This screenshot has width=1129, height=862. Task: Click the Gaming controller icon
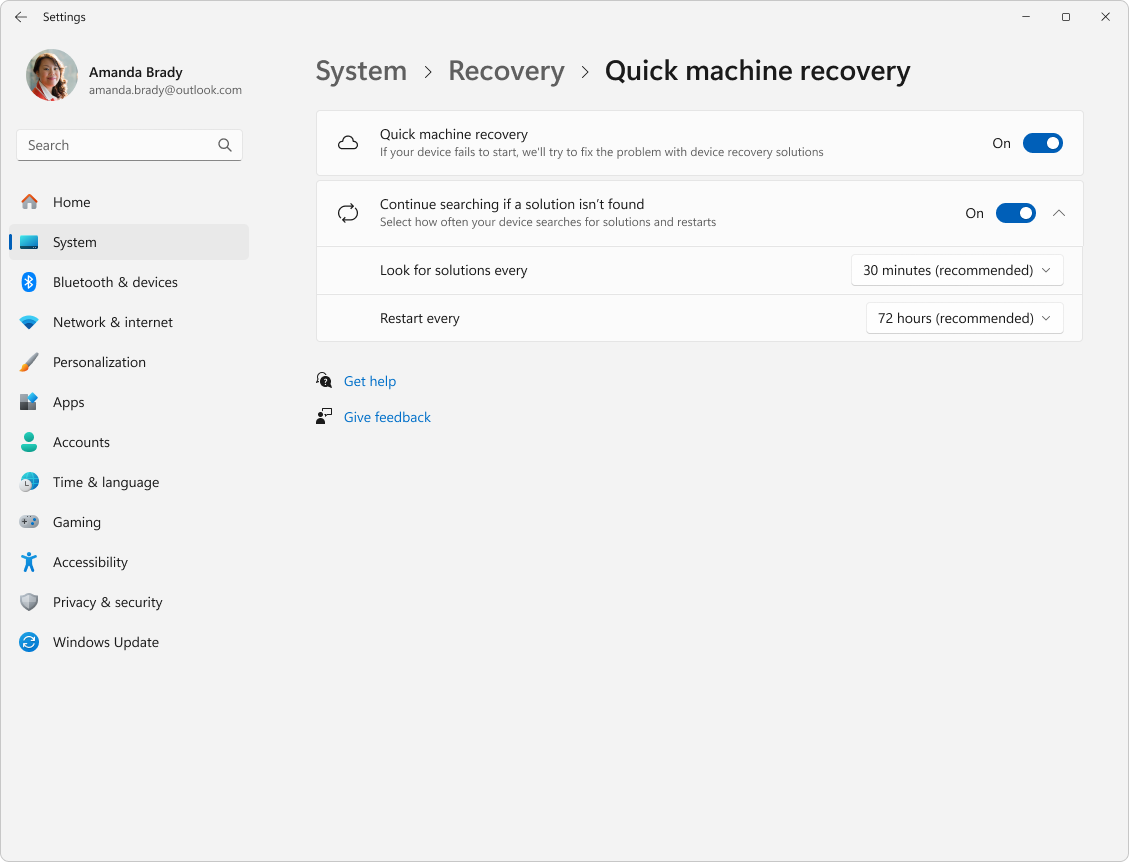pos(29,522)
